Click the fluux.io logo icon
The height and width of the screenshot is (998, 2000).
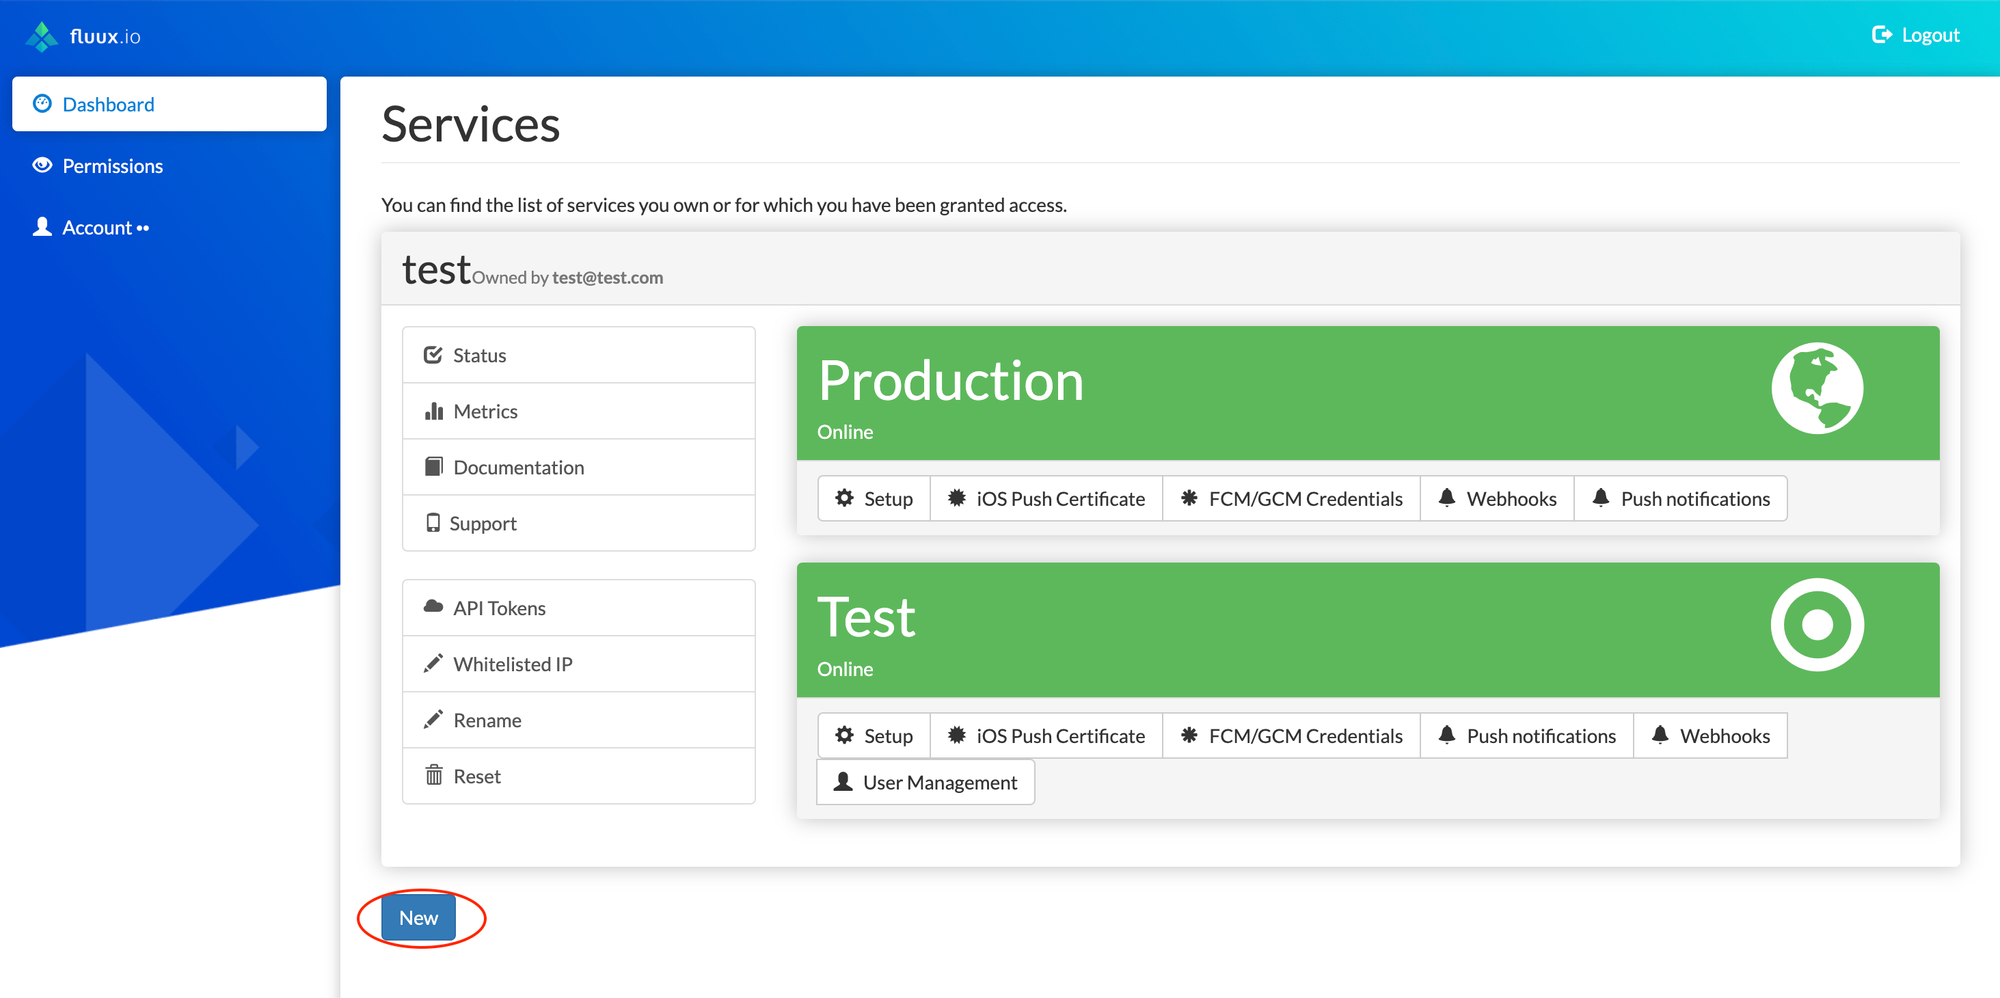[41, 36]
